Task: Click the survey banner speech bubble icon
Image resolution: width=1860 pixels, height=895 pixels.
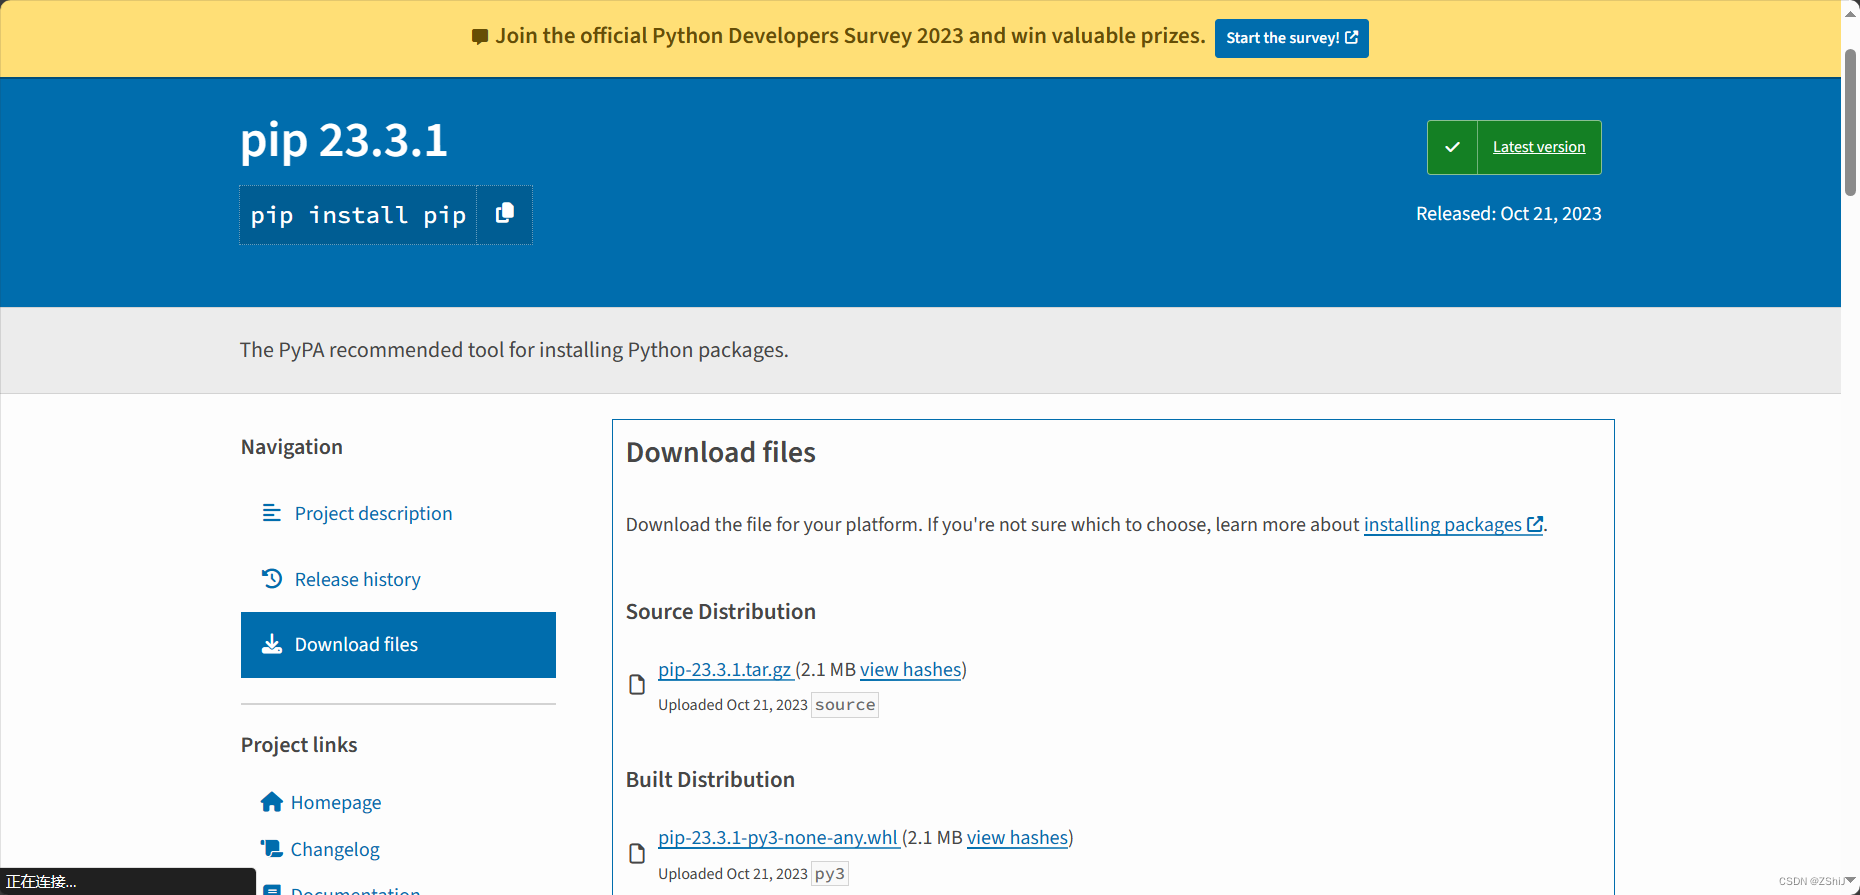Action: (x=480, y=37)
